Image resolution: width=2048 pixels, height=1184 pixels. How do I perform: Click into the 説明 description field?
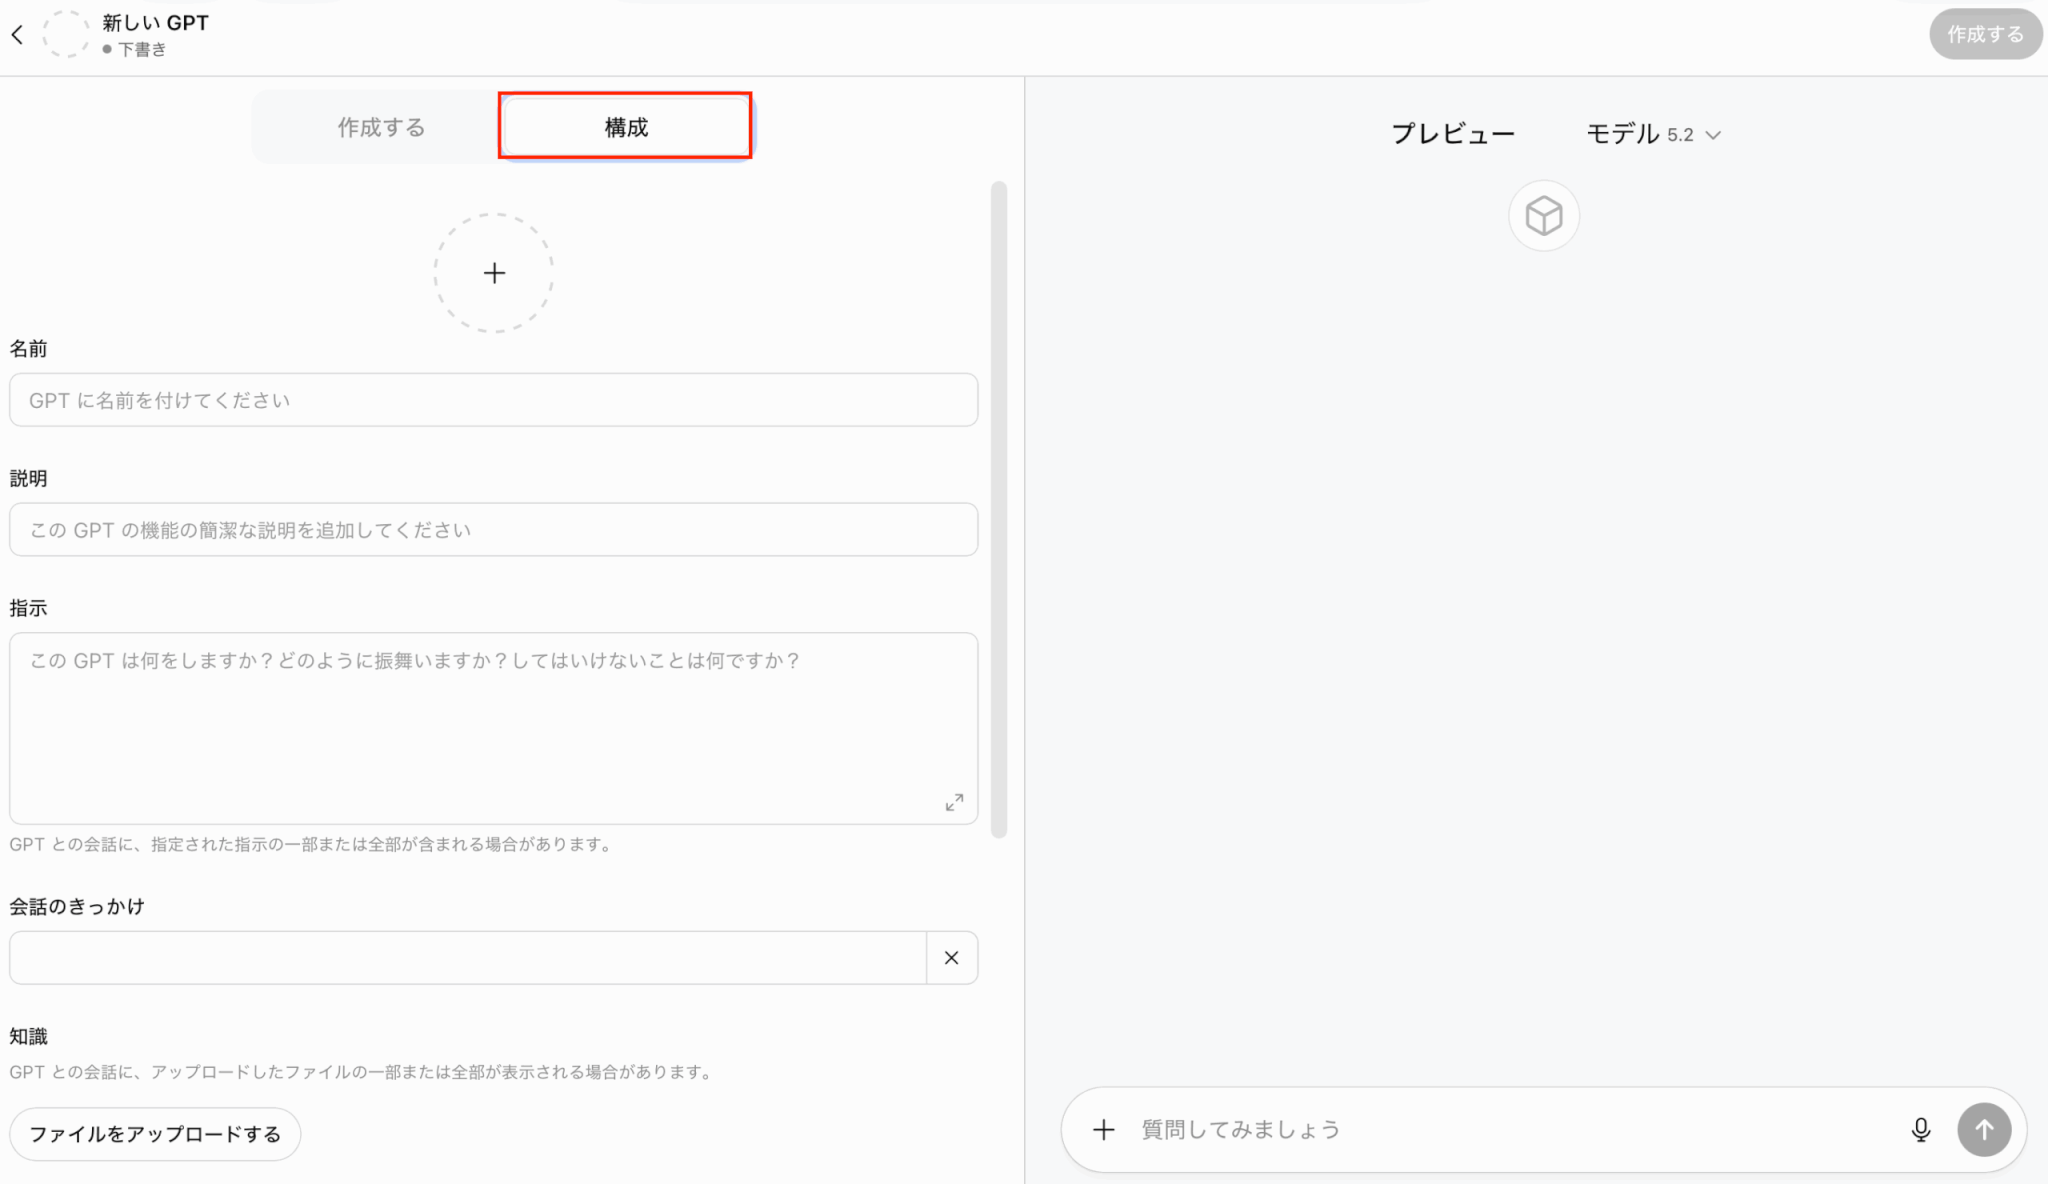click(493, 530)
